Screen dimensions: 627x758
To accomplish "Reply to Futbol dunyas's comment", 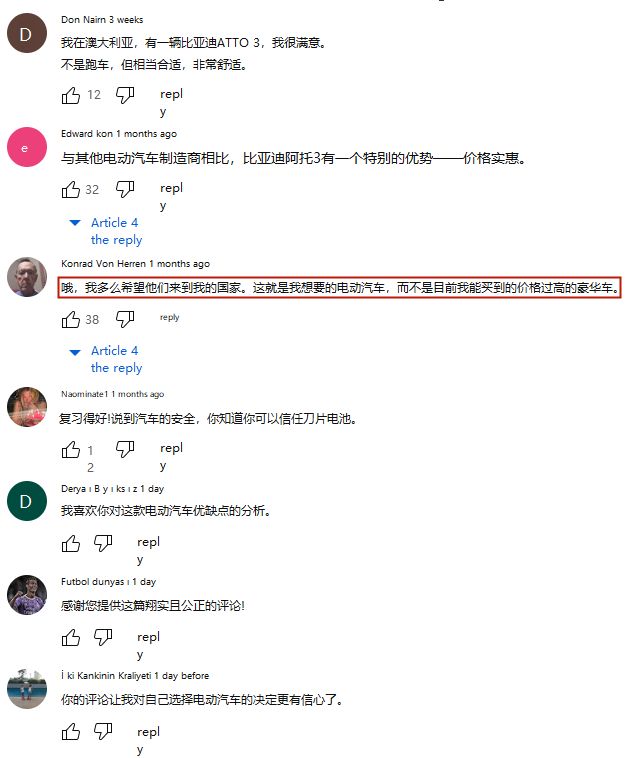I will 148,645.
